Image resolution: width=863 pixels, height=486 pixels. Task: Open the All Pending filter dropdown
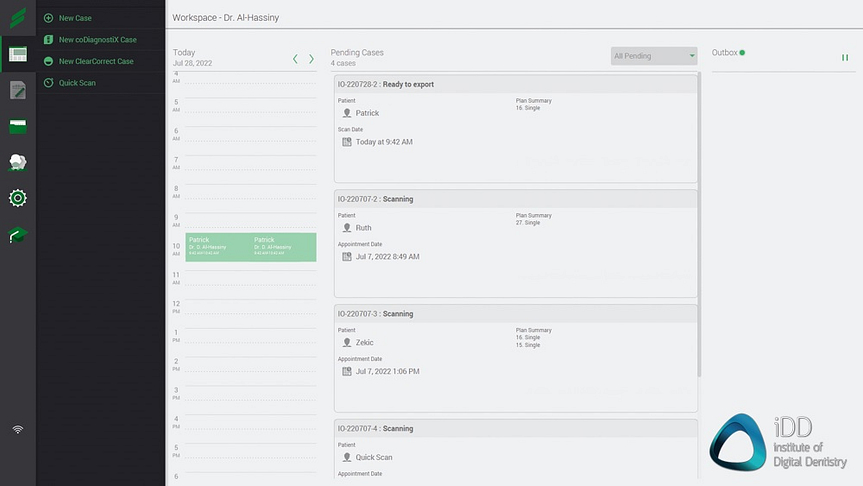click(654, 56)
